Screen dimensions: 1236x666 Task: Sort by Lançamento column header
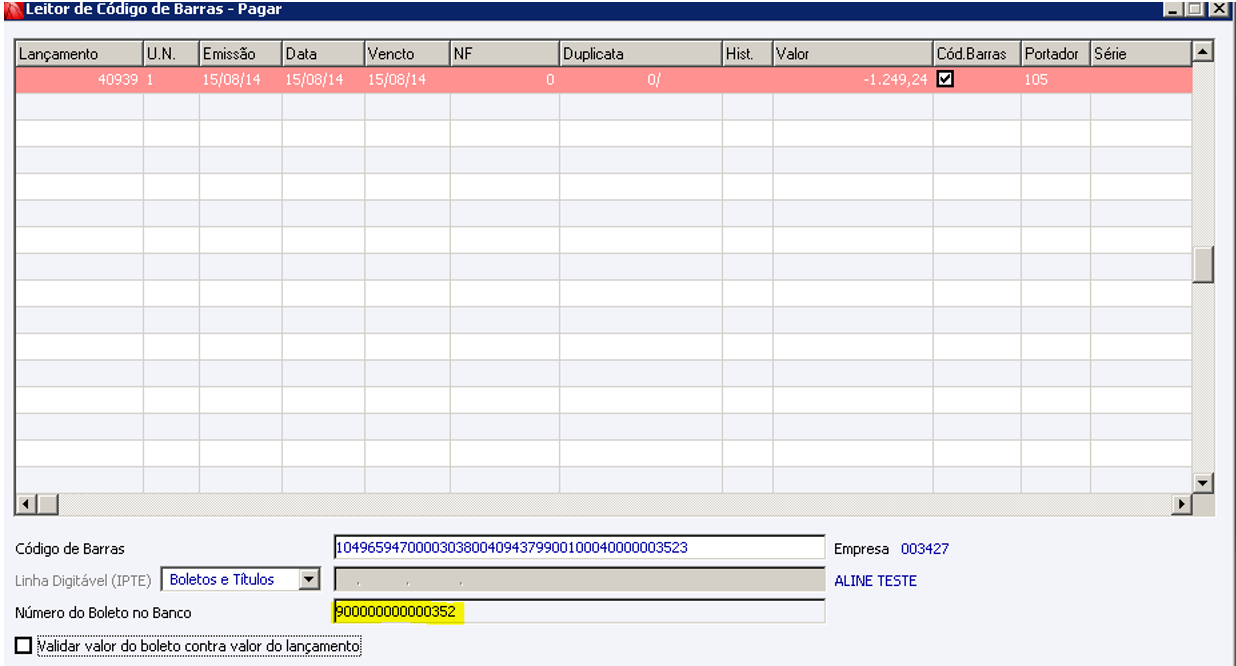click(79, 54)
